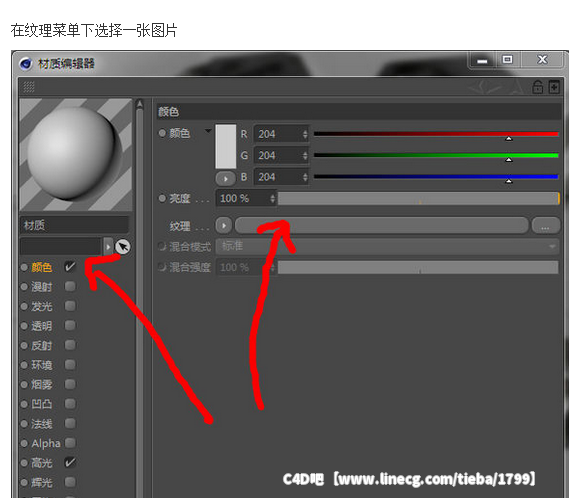Viewport: 569px width, 498px height.
Task: Click the animation dot beside 混合强度
Action: pyautogui.click(x=162, y=268)
